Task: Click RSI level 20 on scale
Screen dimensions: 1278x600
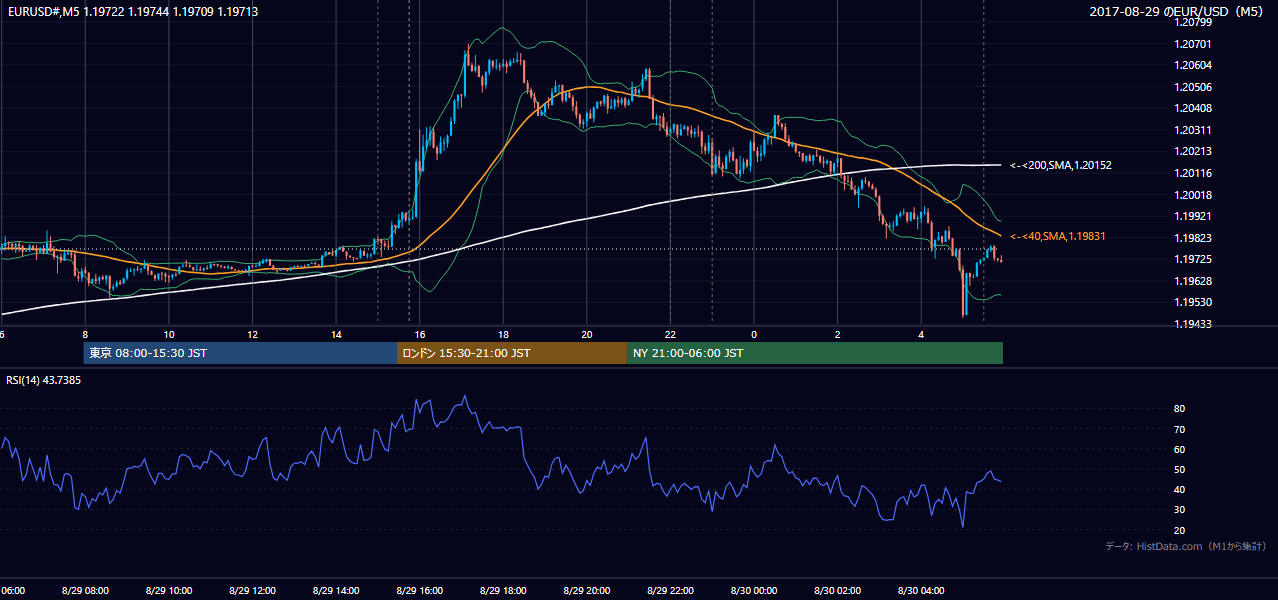Action: [1180, 531]
